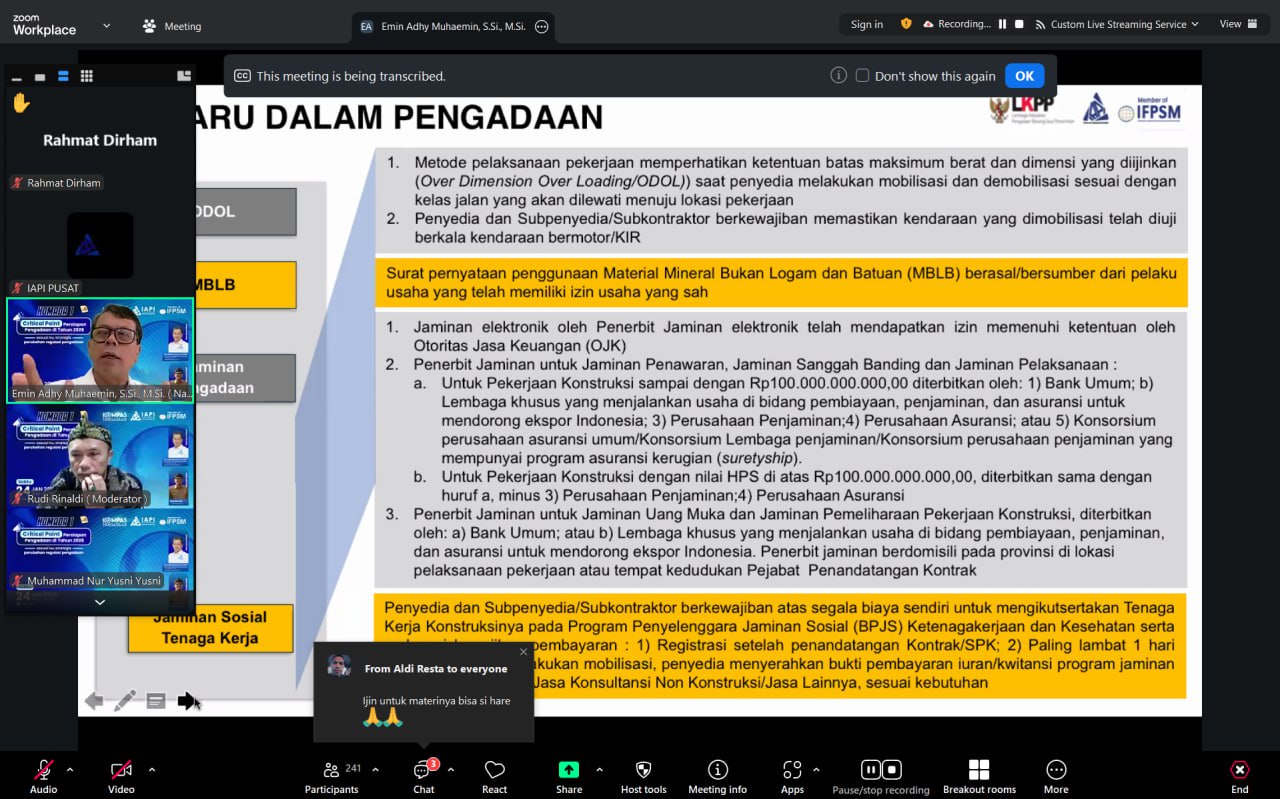
Task: Select Rudi Rinaldi moderator video thumbnail
Action: click(x=99, y=455)
